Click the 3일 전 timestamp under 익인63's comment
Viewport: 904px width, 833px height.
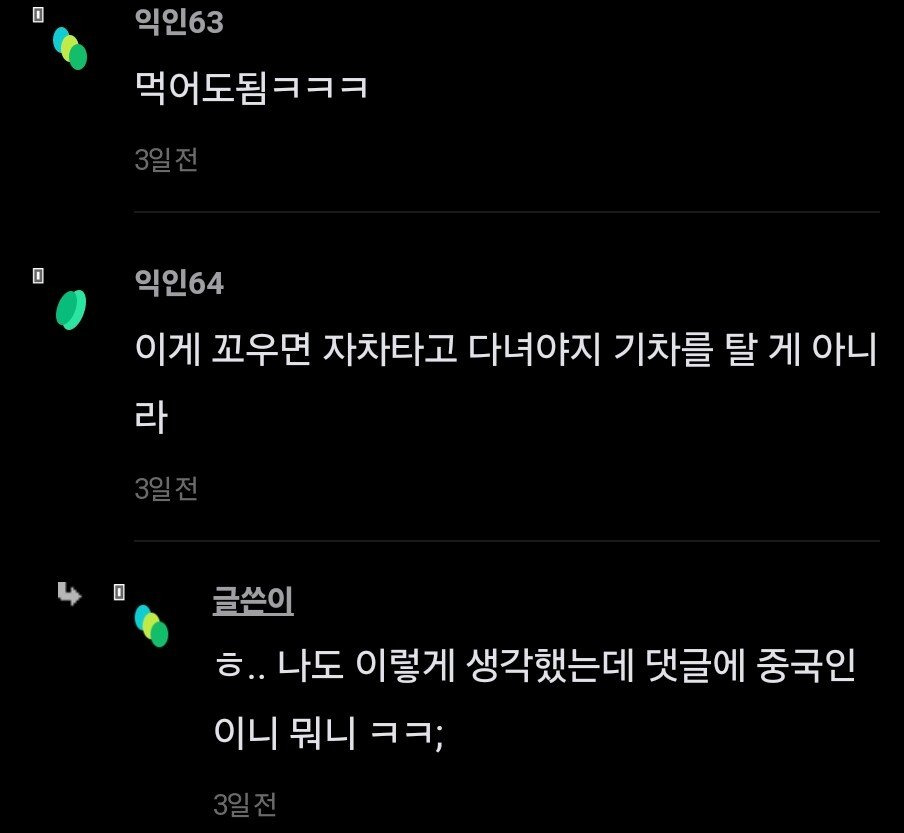click(x=166, y=160)
